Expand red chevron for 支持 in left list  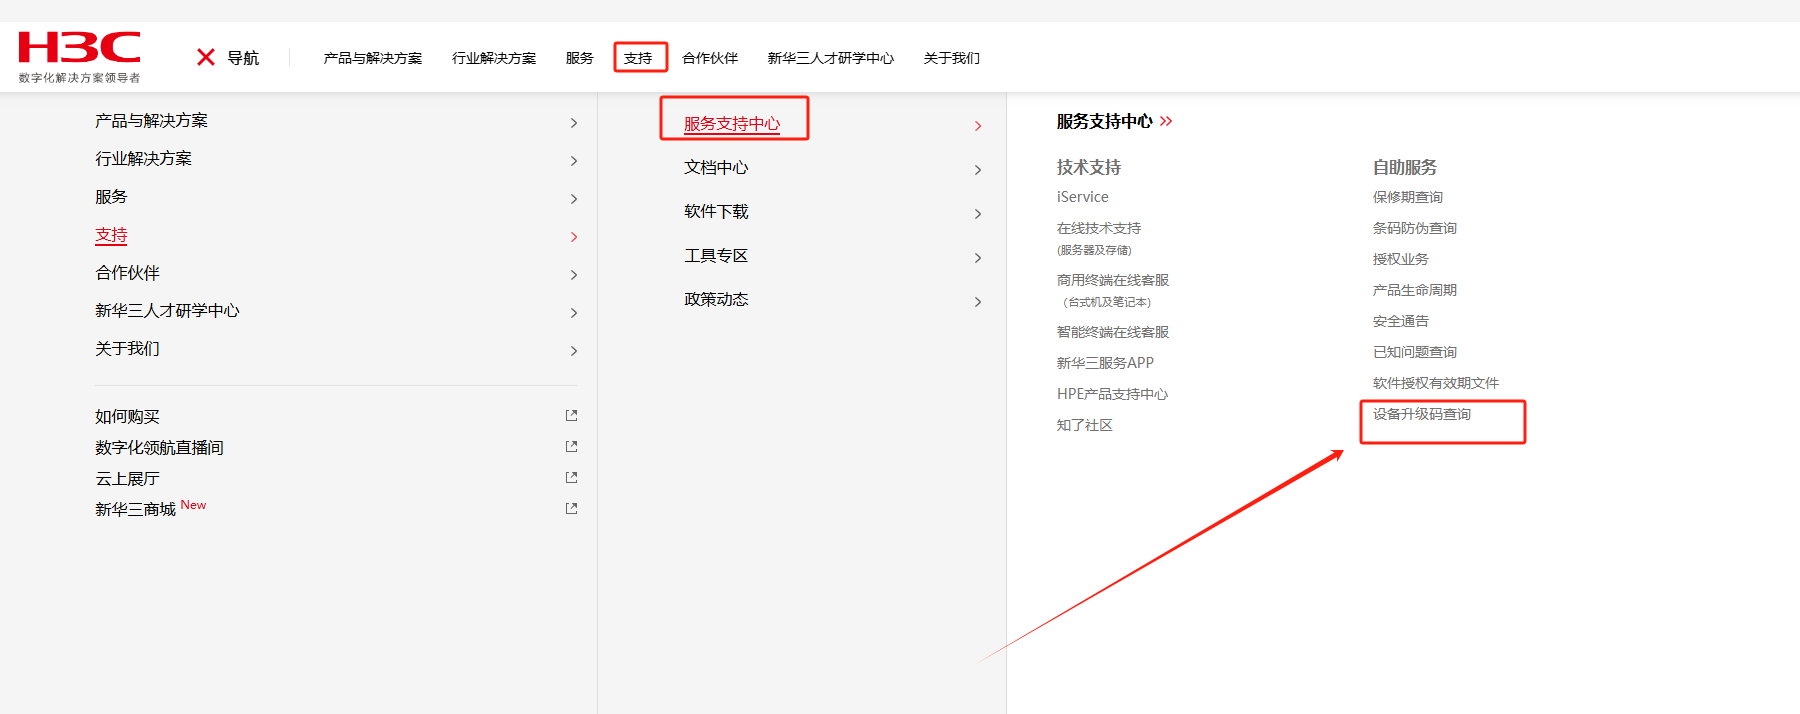[574, 237]
